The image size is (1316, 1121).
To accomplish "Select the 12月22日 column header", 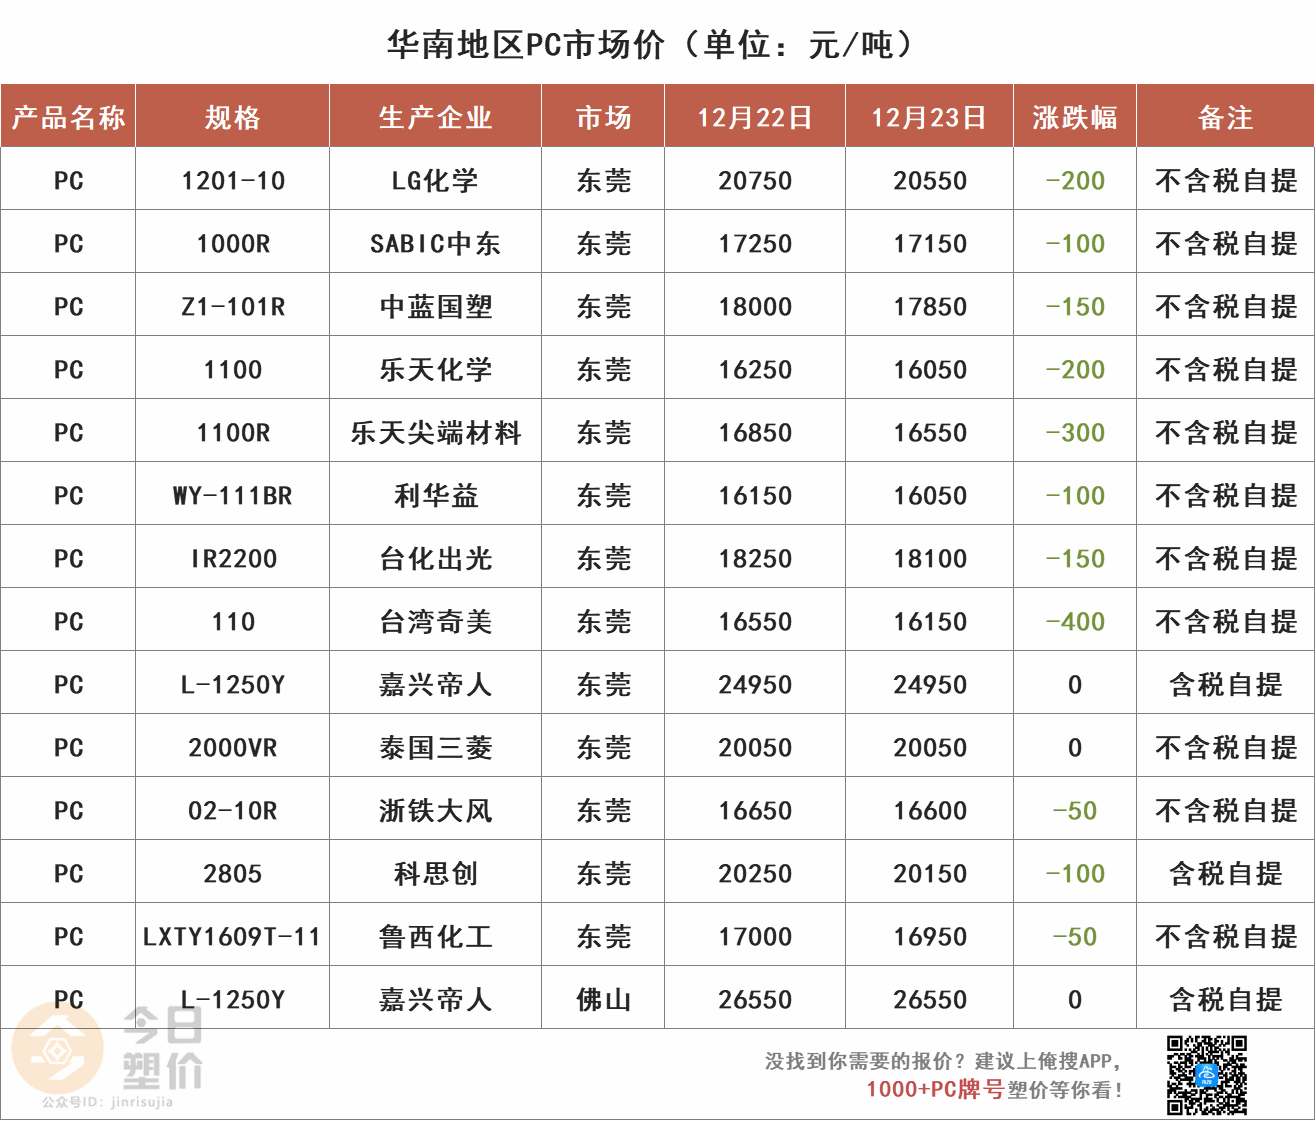I will (x=754, y=117).
